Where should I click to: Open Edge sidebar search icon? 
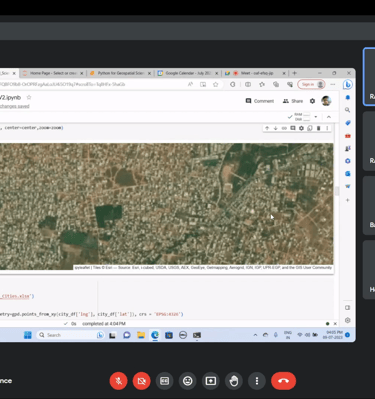click(x=348, y=110)
